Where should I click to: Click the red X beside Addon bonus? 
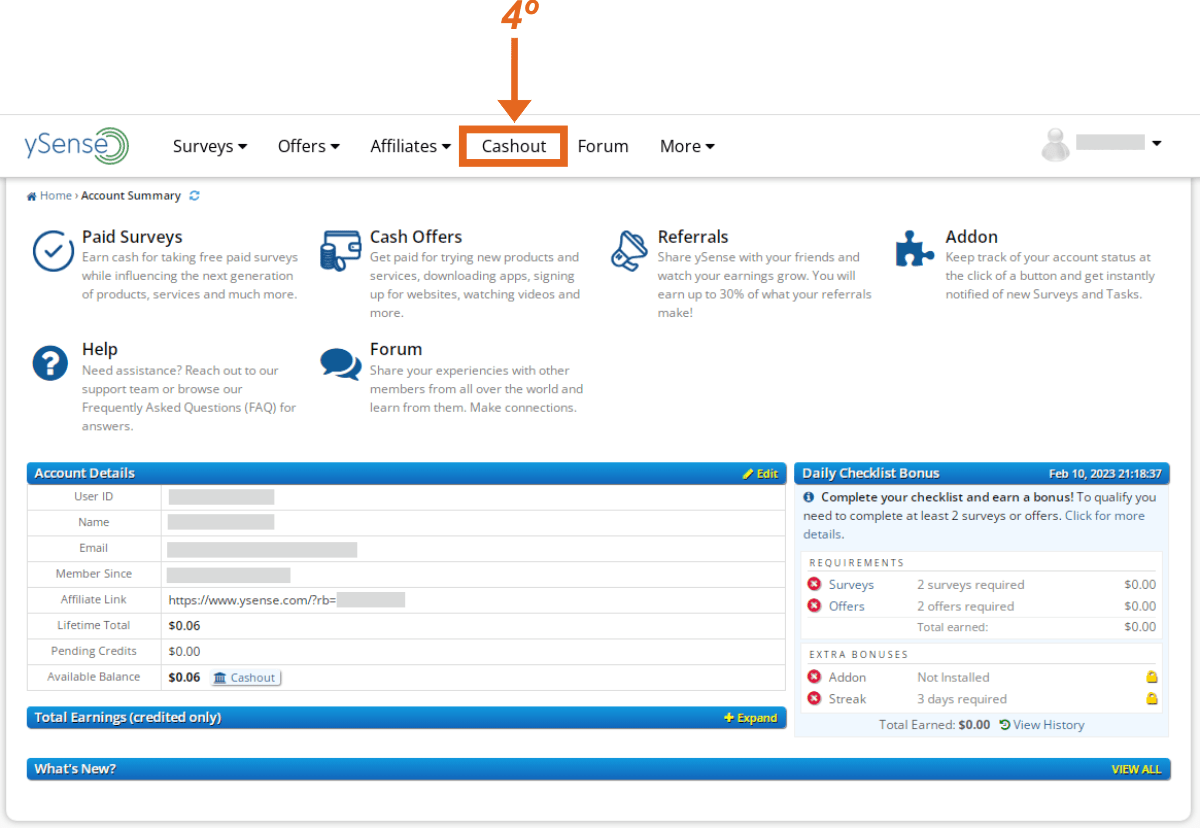point(814,677)
